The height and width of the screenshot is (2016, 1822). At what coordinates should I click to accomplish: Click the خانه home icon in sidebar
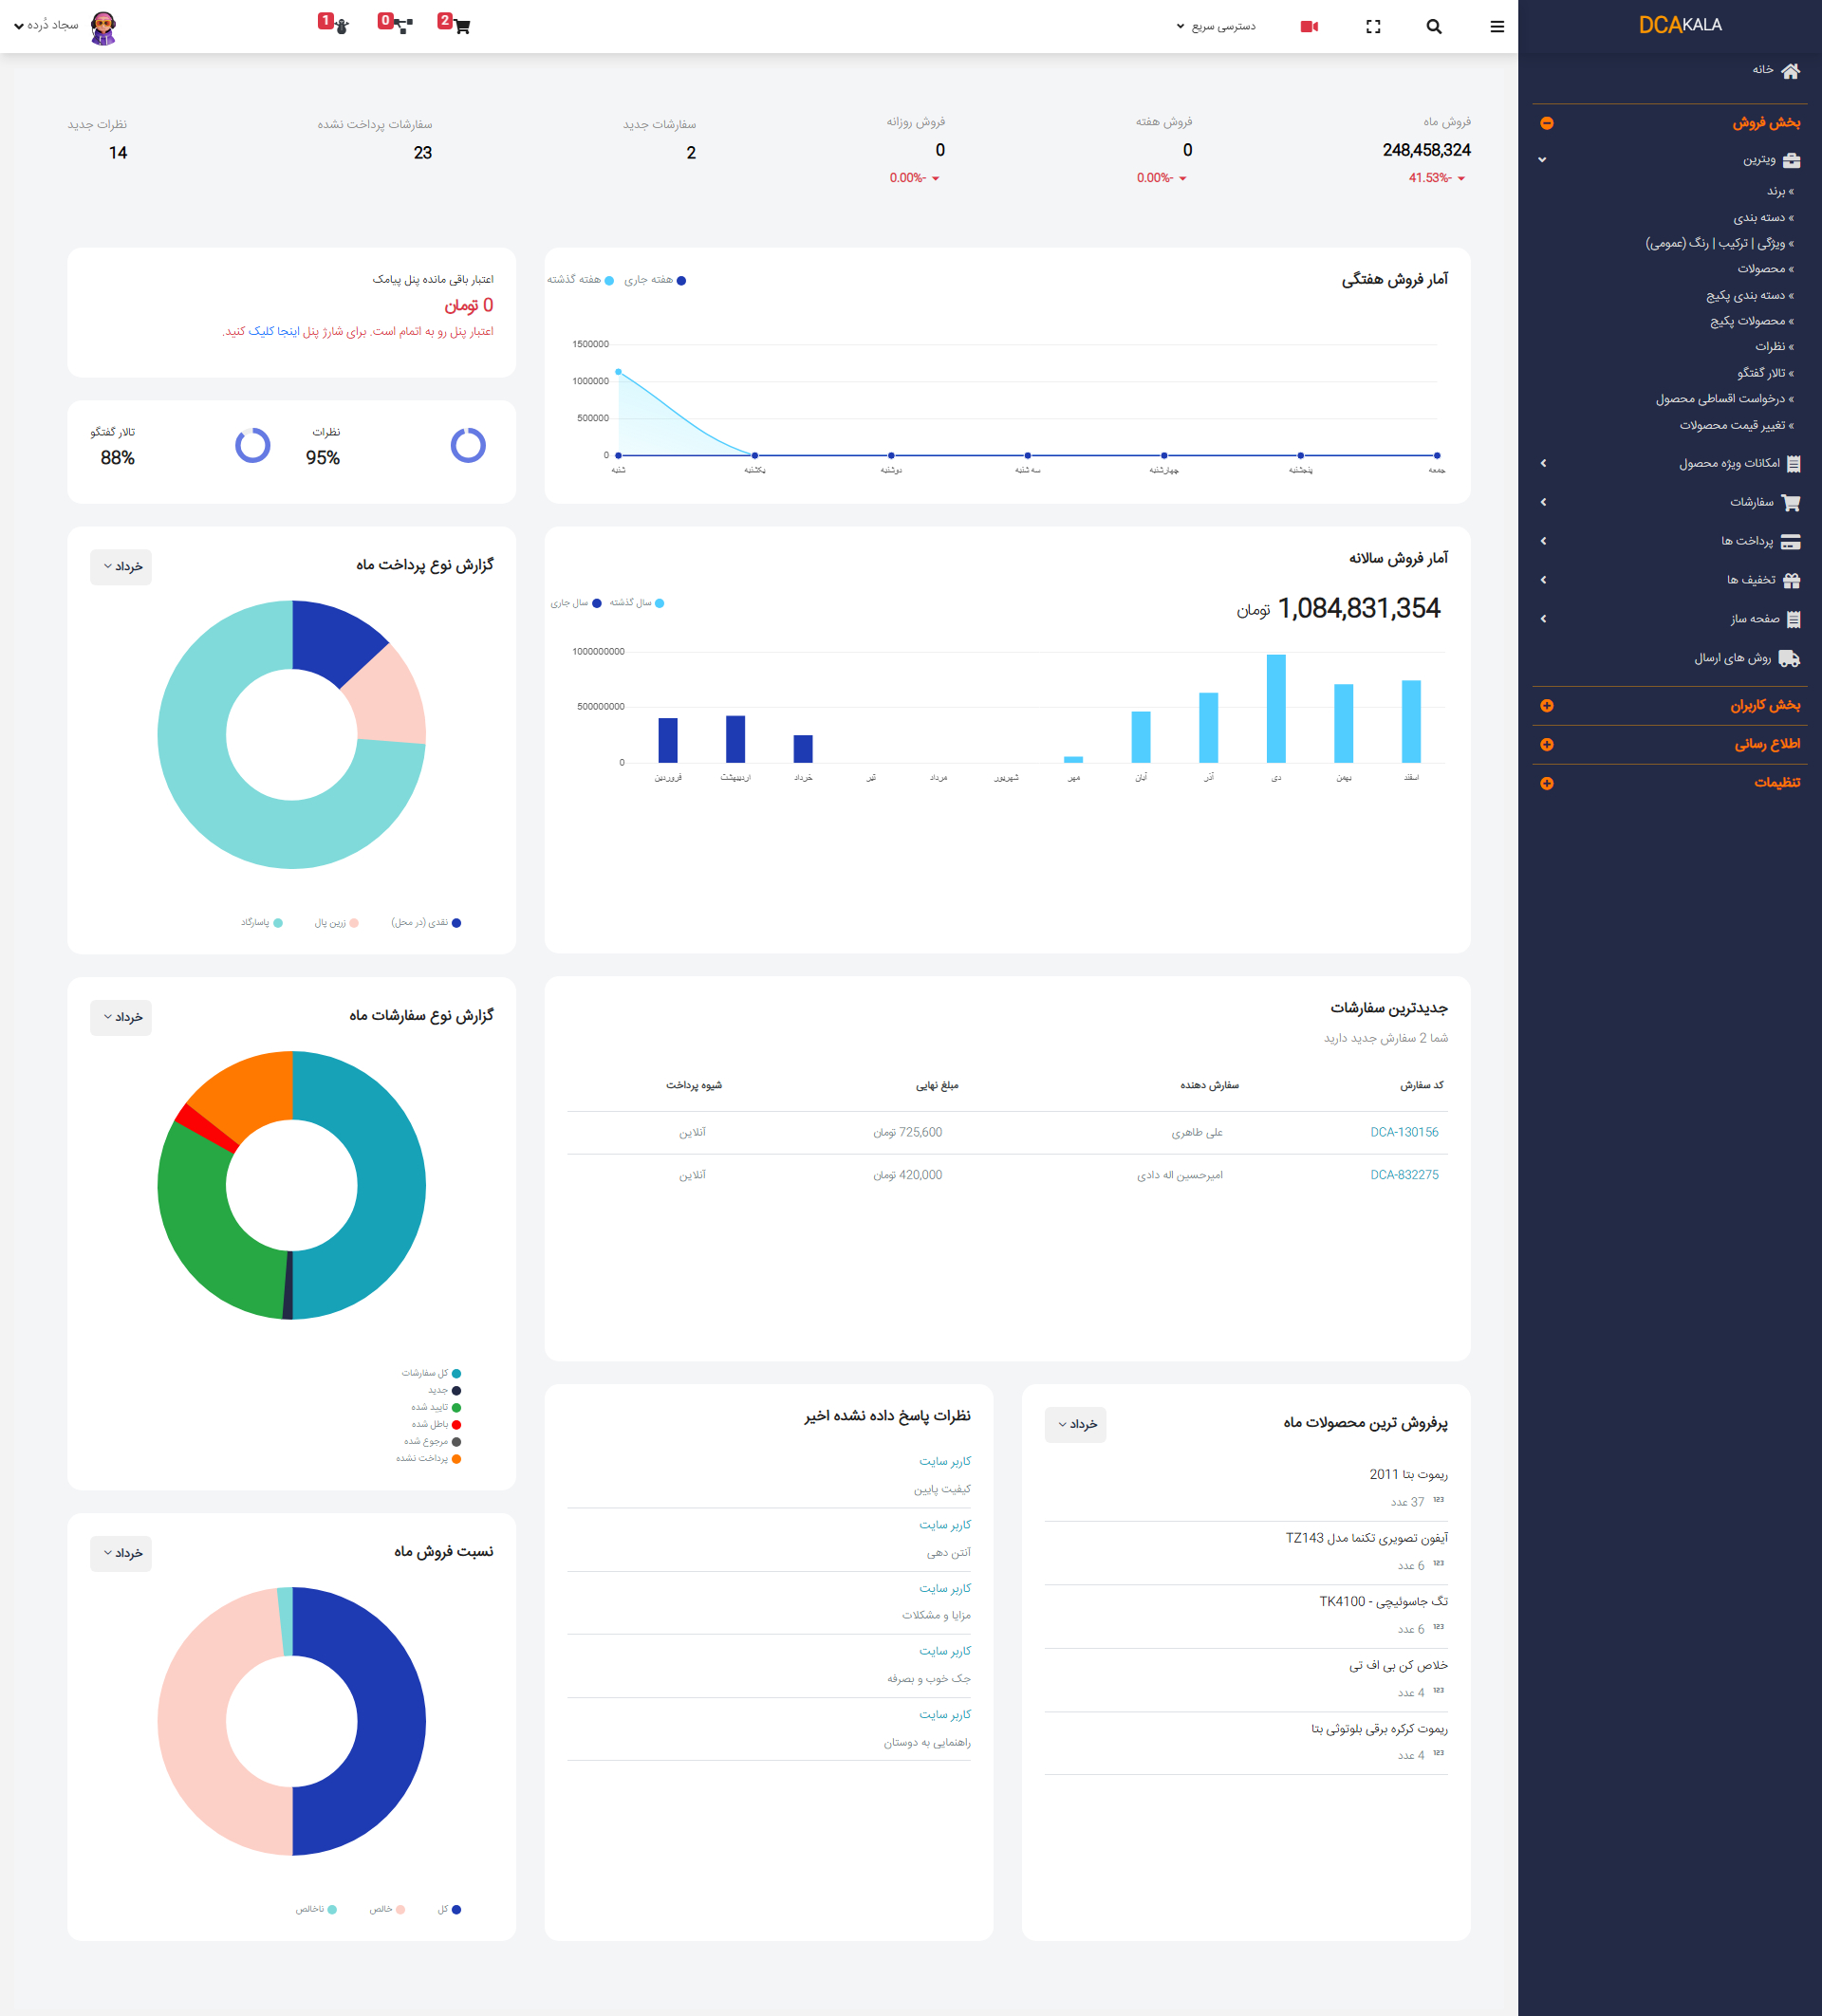tap(1790, 69)
